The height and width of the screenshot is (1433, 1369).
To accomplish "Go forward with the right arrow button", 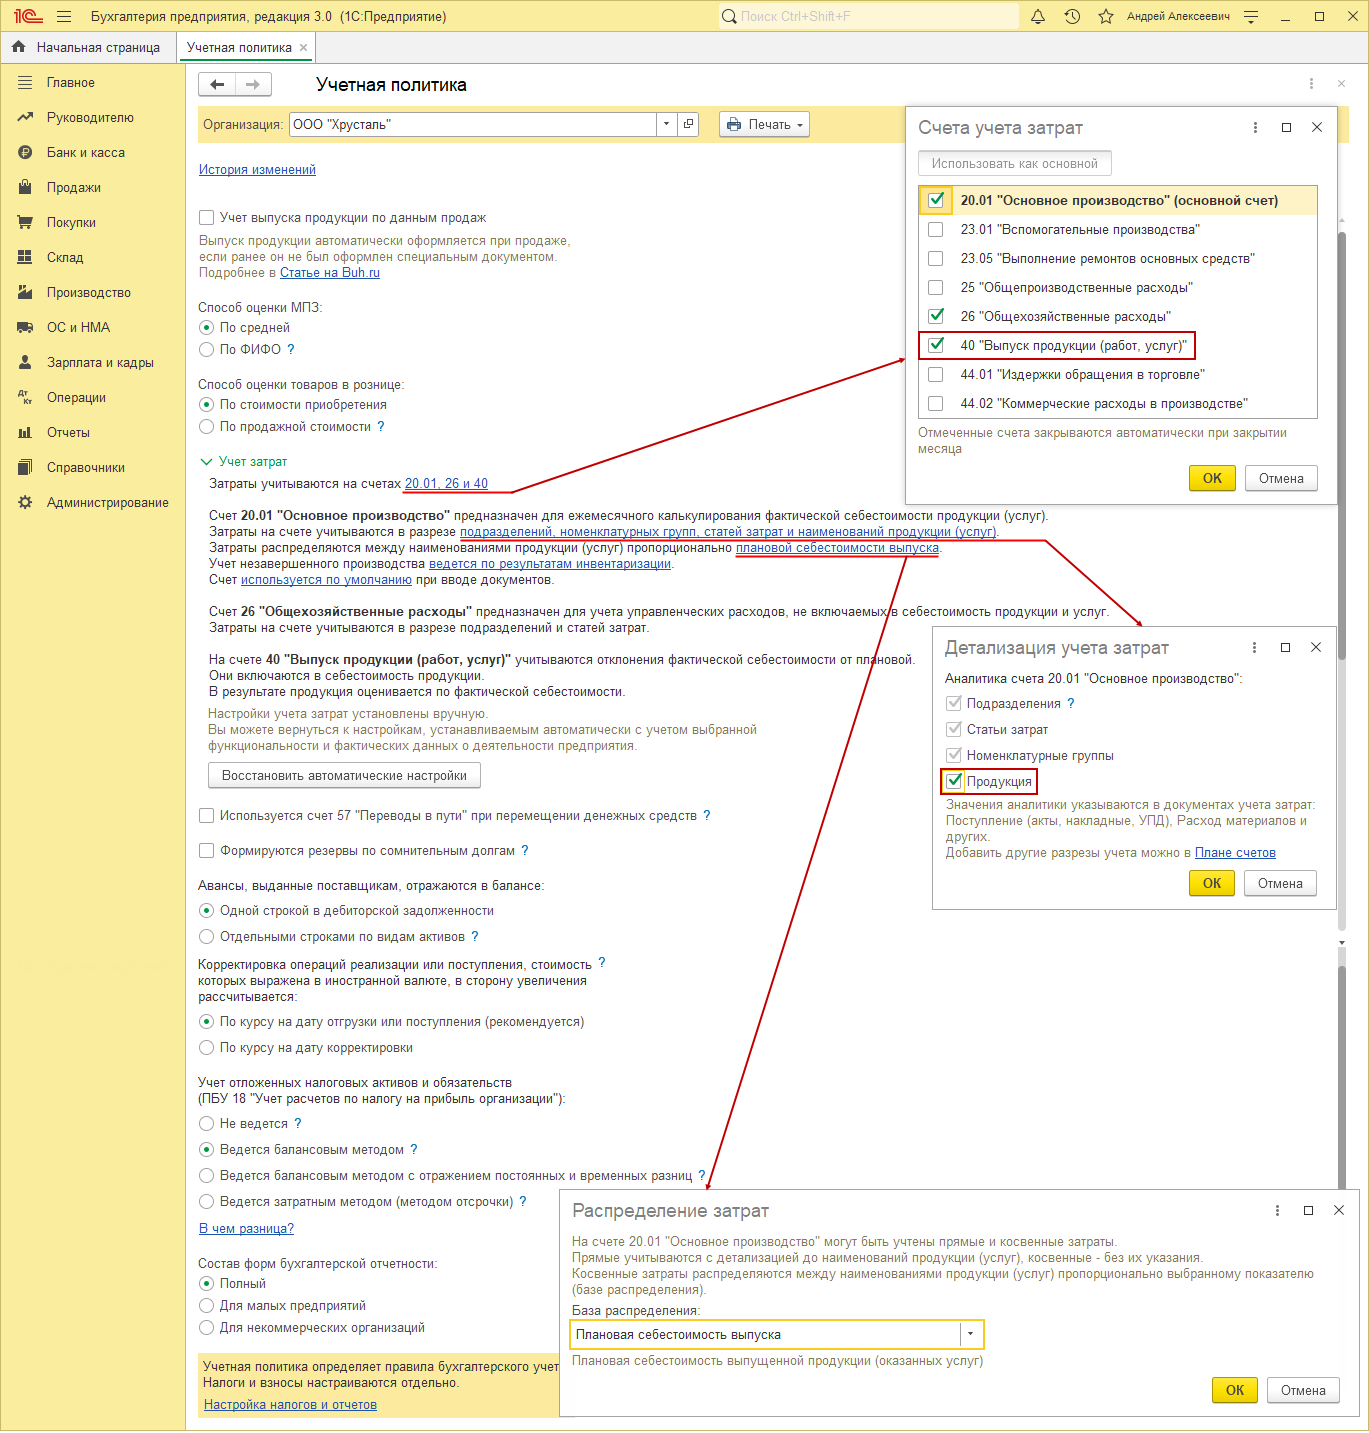I will click(253, 85).
